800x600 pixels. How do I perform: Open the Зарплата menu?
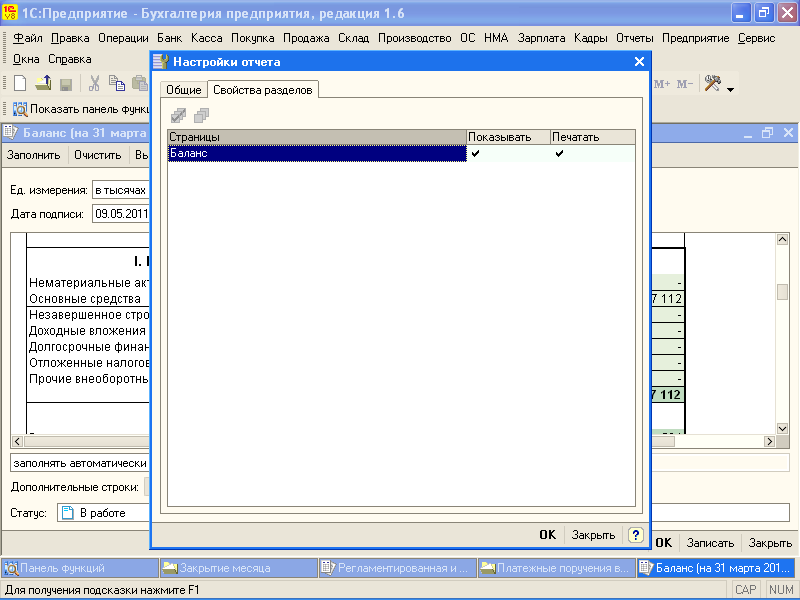point(541,38)
